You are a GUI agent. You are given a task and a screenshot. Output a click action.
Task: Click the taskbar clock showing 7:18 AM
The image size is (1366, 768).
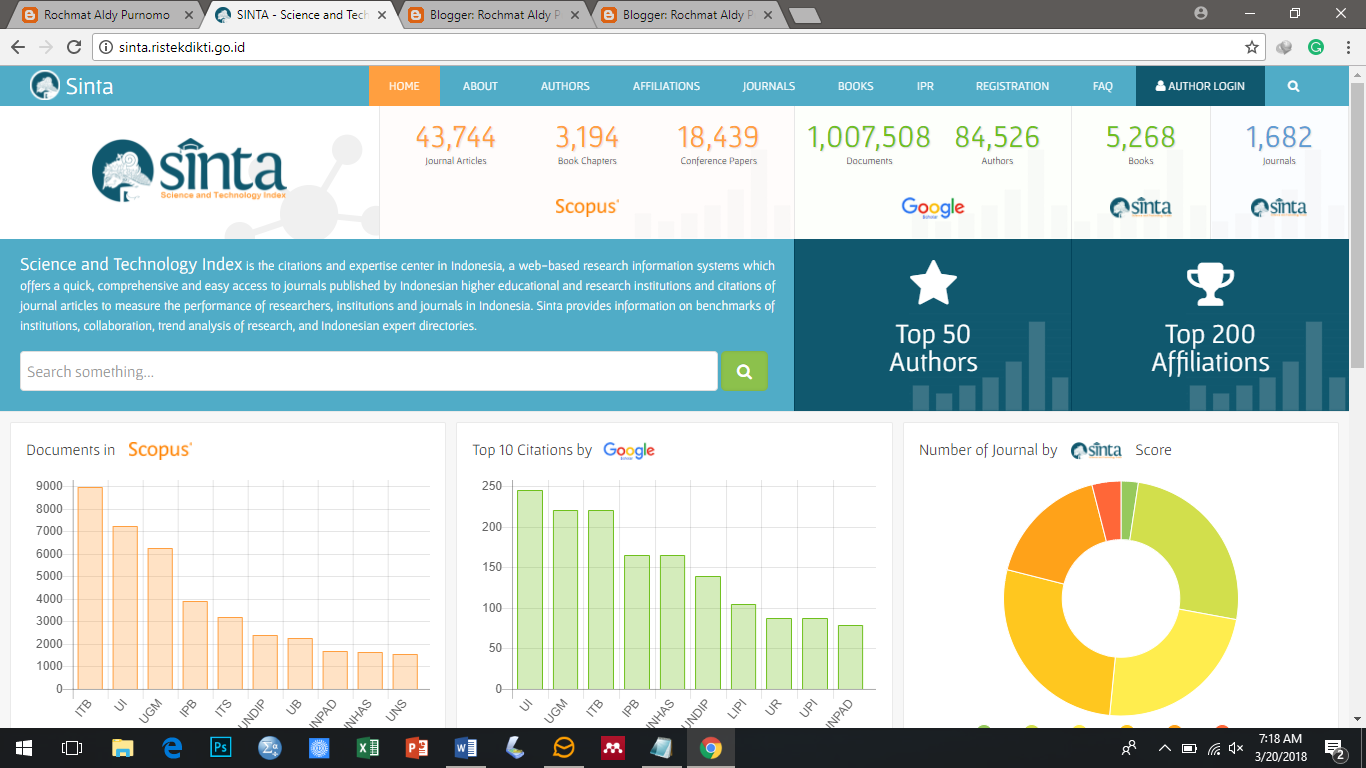point(1281,747)
